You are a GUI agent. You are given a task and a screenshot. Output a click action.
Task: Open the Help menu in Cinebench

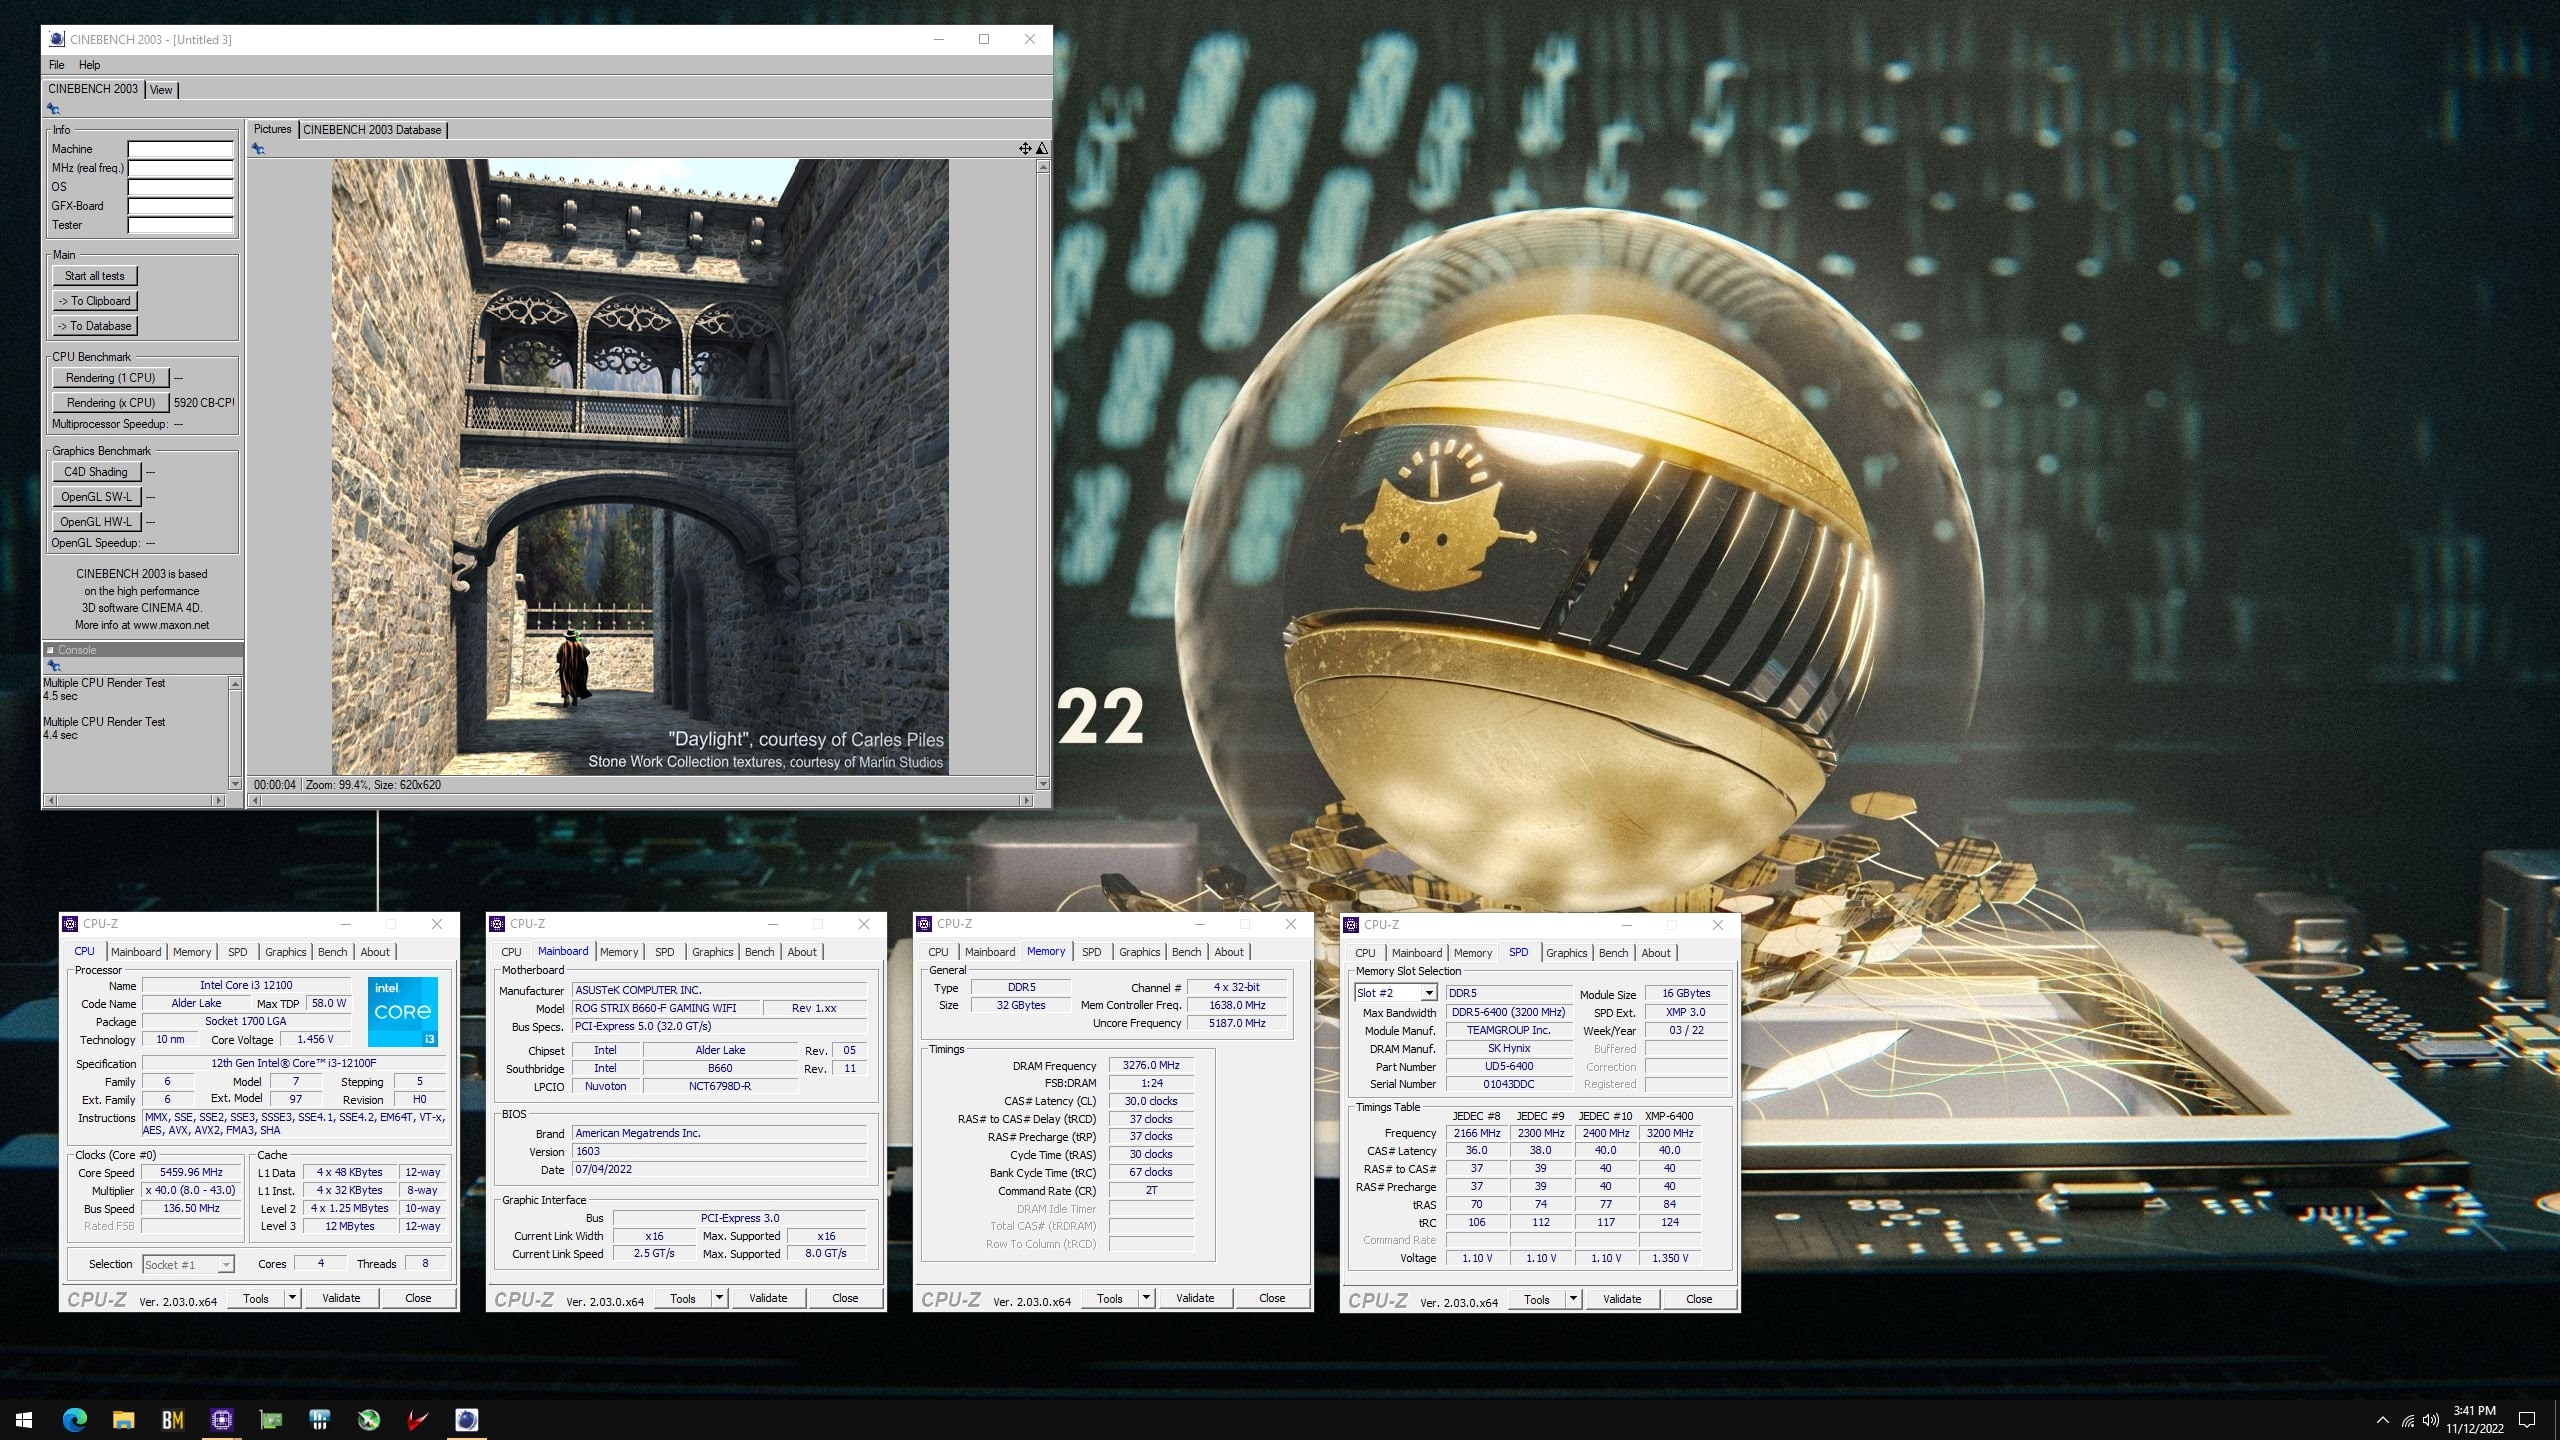click(90, 65)
